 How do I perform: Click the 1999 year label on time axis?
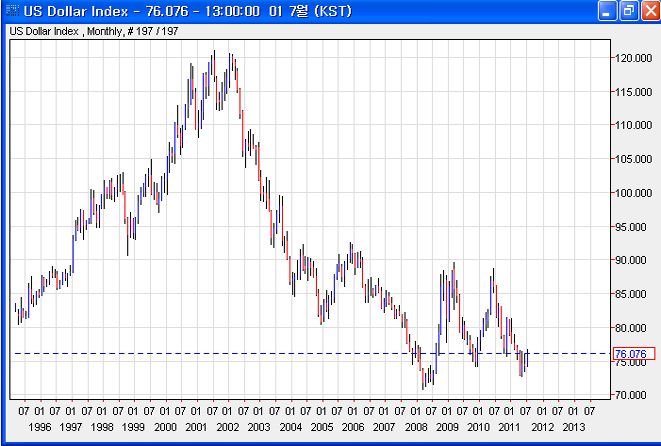point(133,427)
